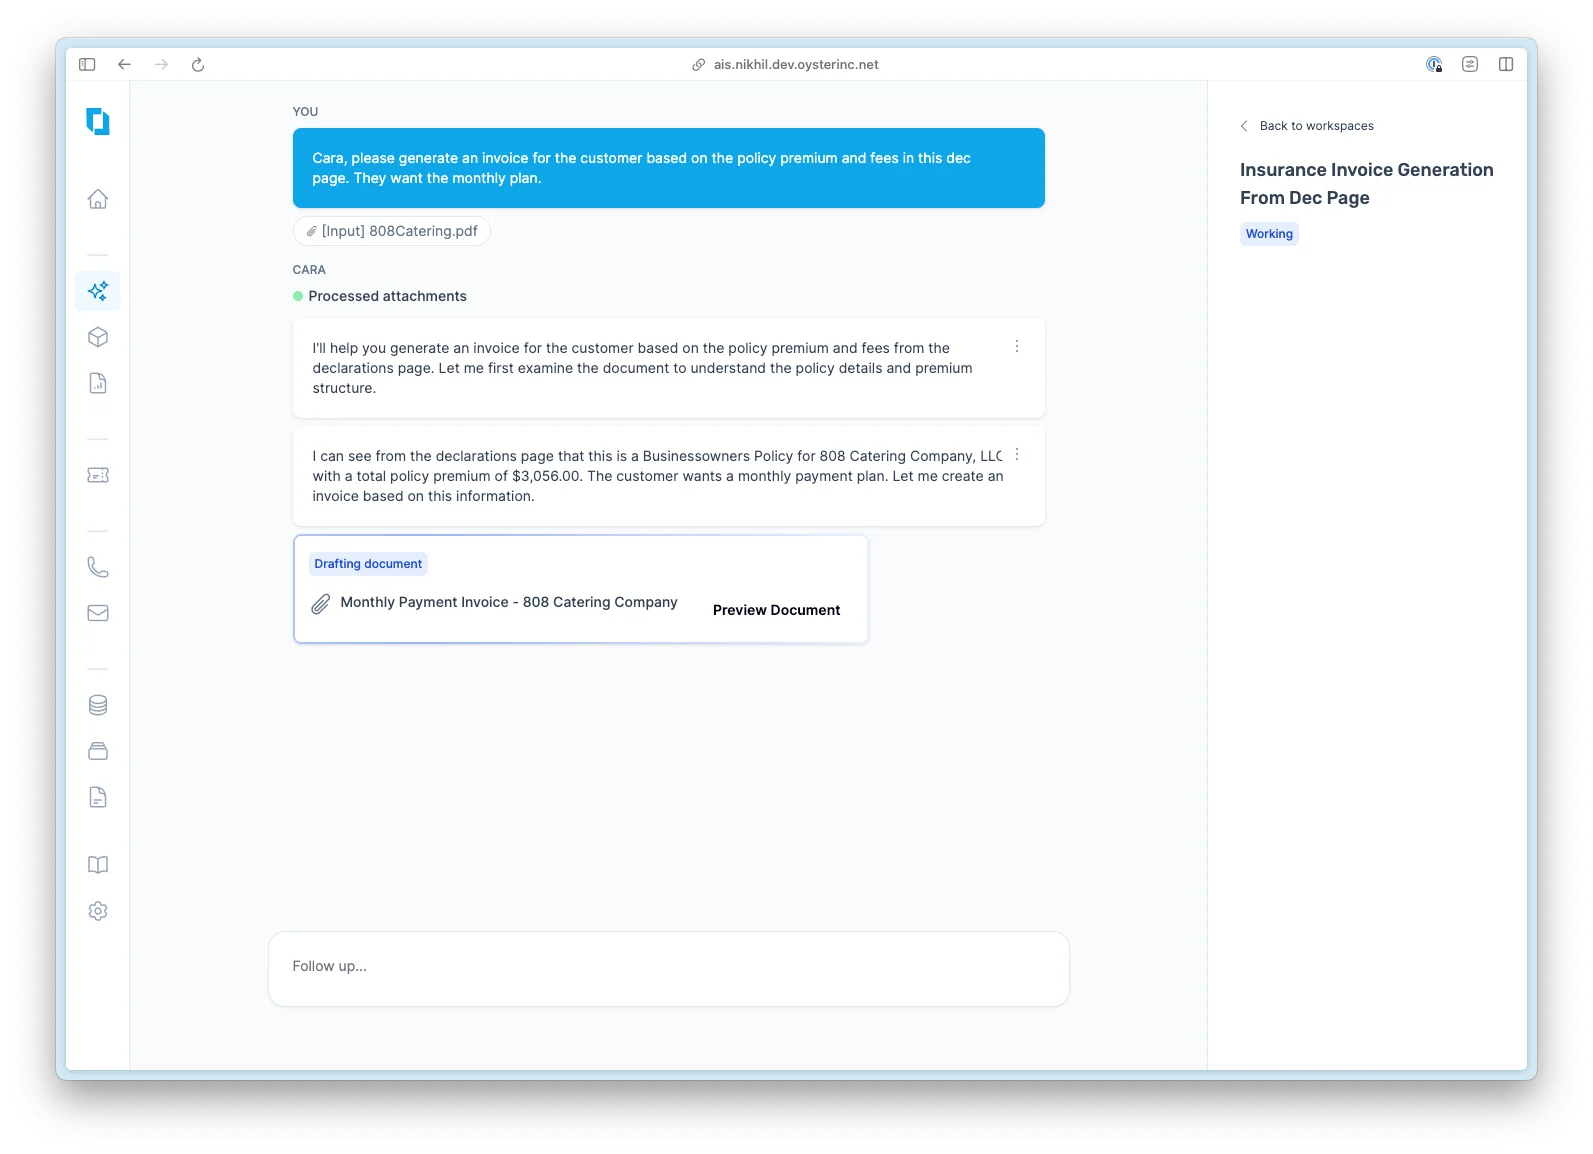Open the open-book docs icon
1593x1154 pixels.
[98, 865]
